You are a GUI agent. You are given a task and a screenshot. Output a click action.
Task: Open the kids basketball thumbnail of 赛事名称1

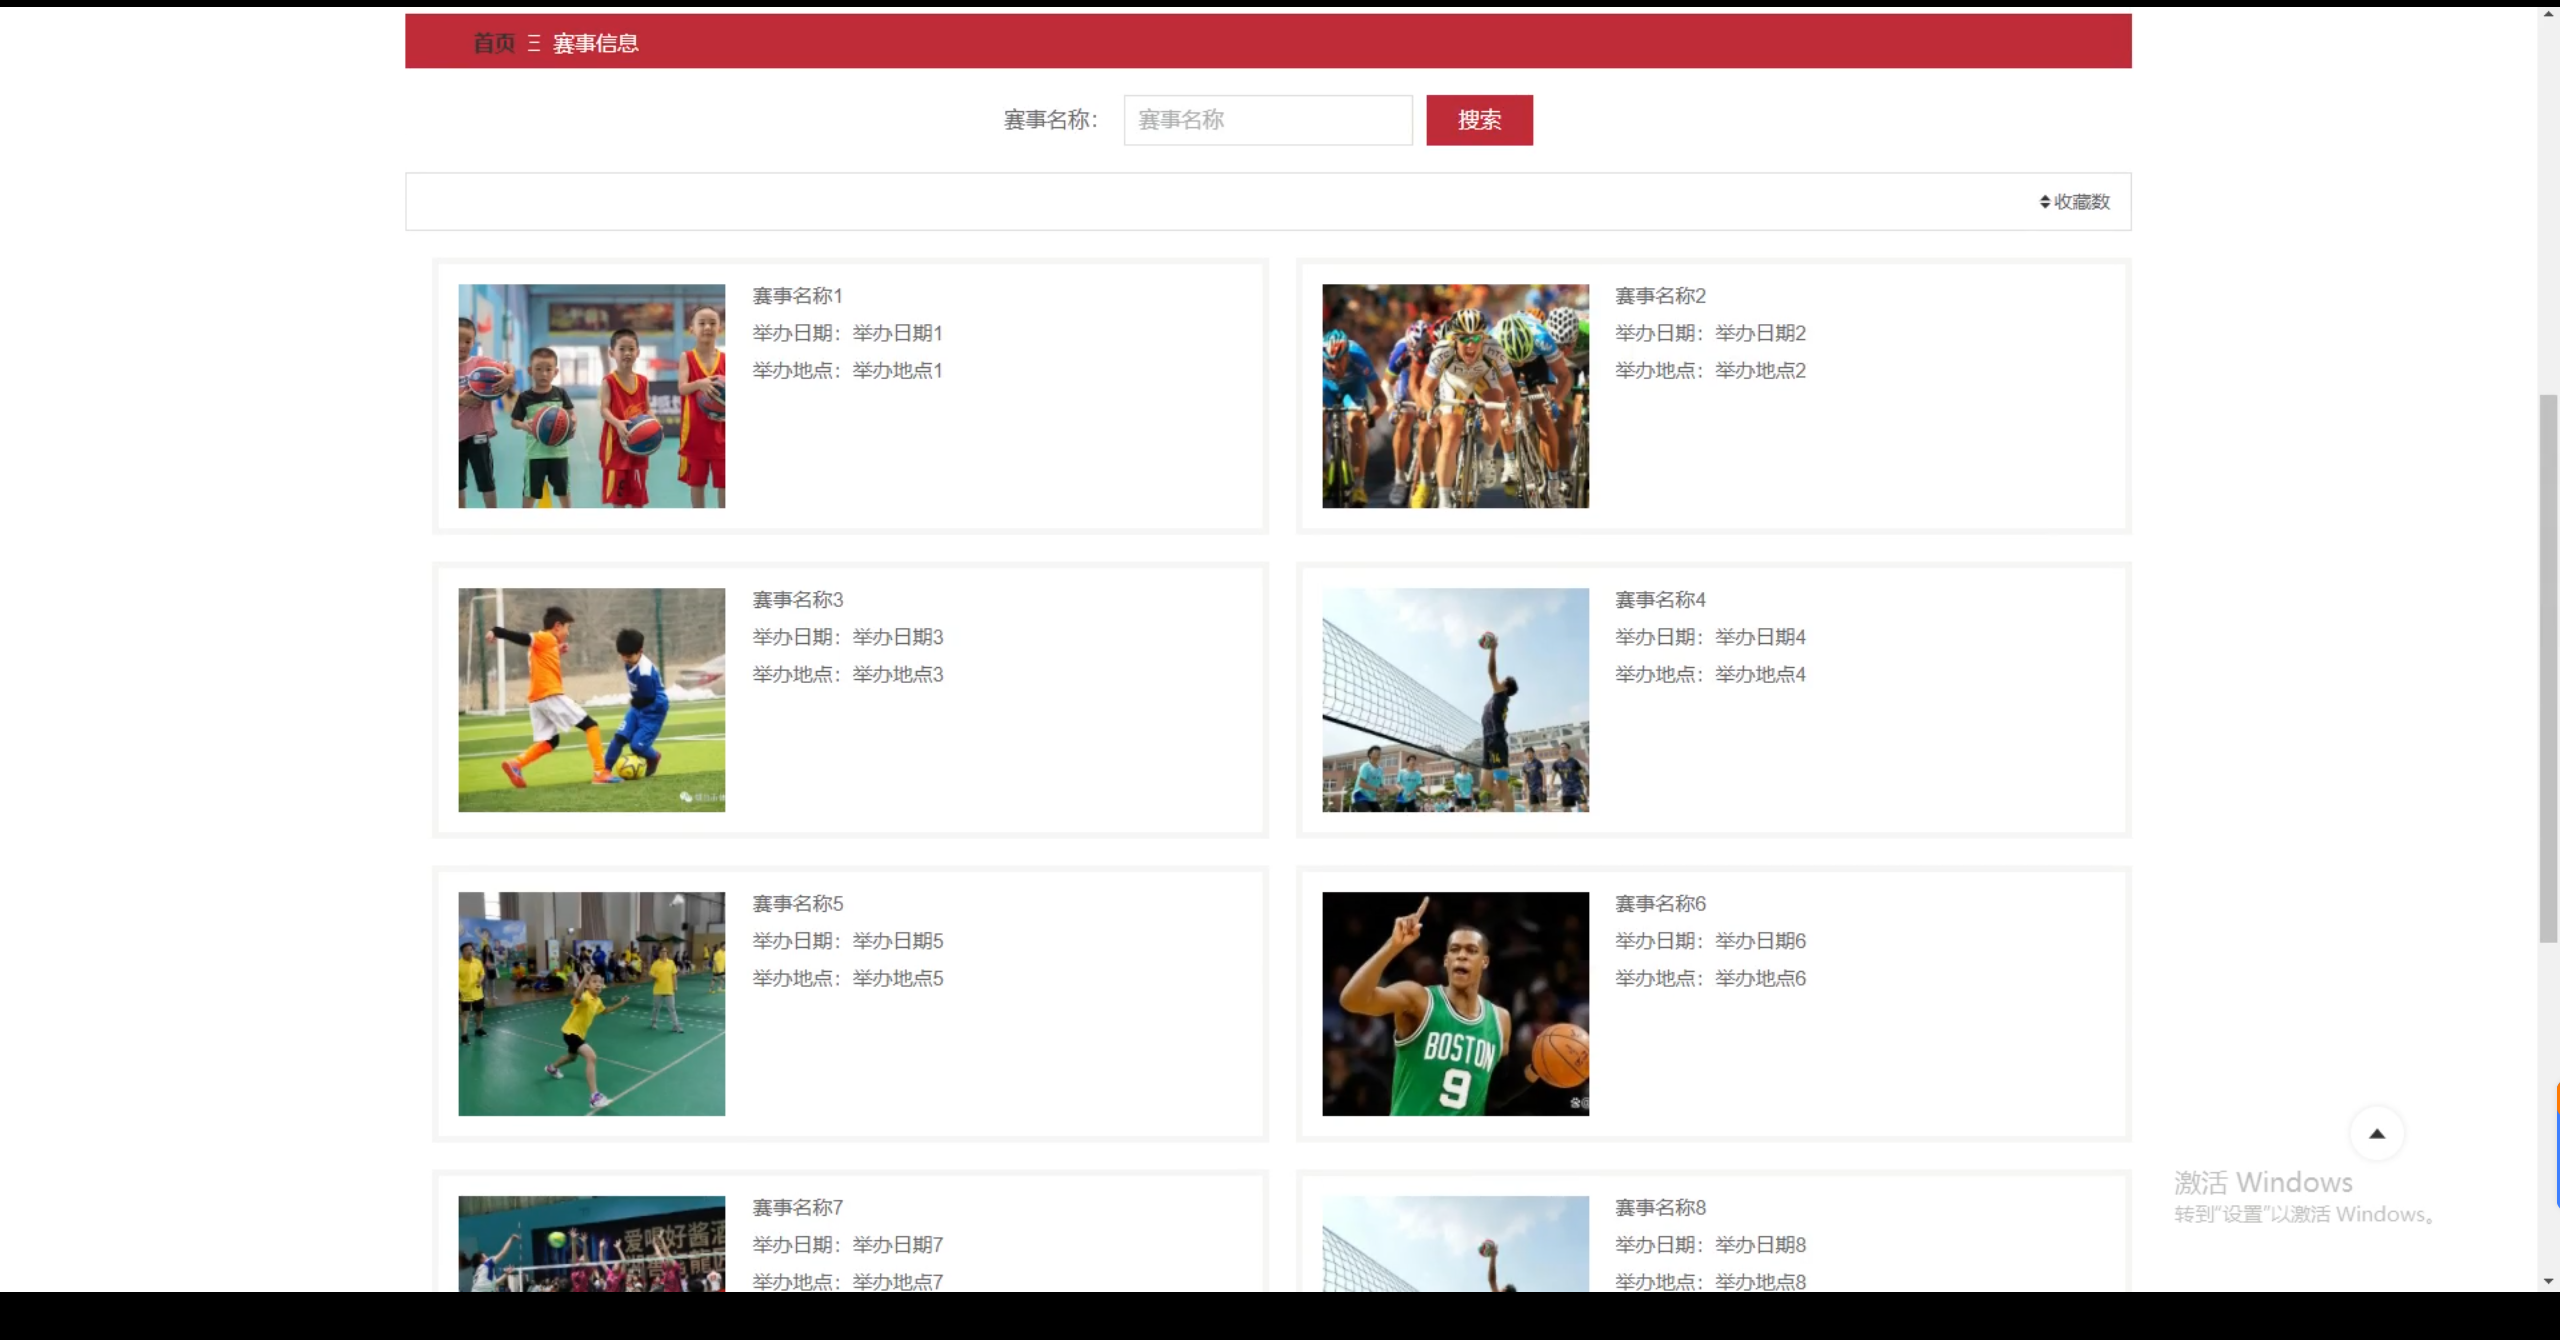pos(591,396)
